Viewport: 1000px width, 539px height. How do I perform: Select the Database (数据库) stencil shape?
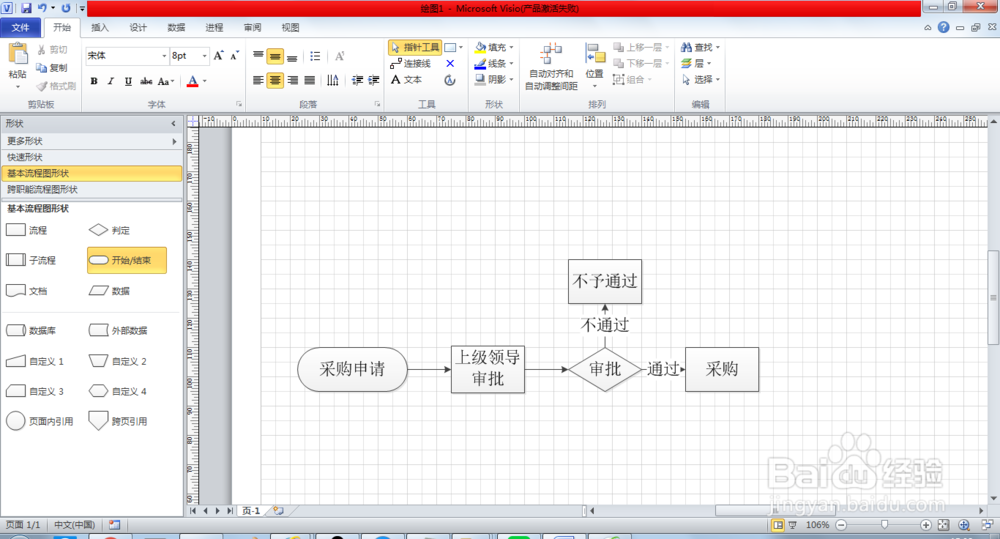[x=31, y=330]
